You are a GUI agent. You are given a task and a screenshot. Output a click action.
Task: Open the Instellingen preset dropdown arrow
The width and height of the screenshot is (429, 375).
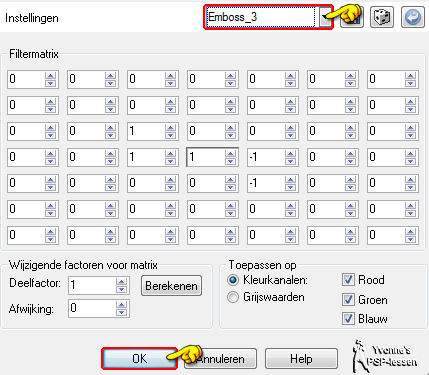pyautogui.click(x=325, y=17)
